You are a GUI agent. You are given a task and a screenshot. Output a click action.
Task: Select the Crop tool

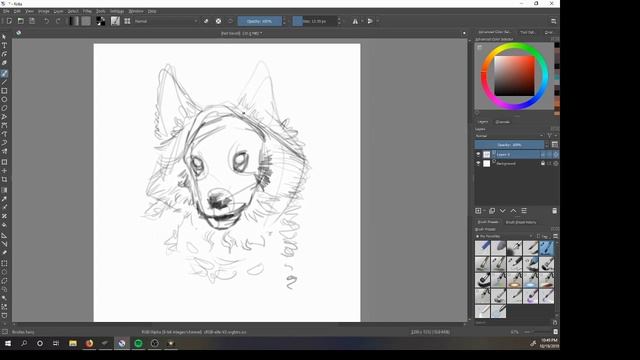[x=4, y=179]
